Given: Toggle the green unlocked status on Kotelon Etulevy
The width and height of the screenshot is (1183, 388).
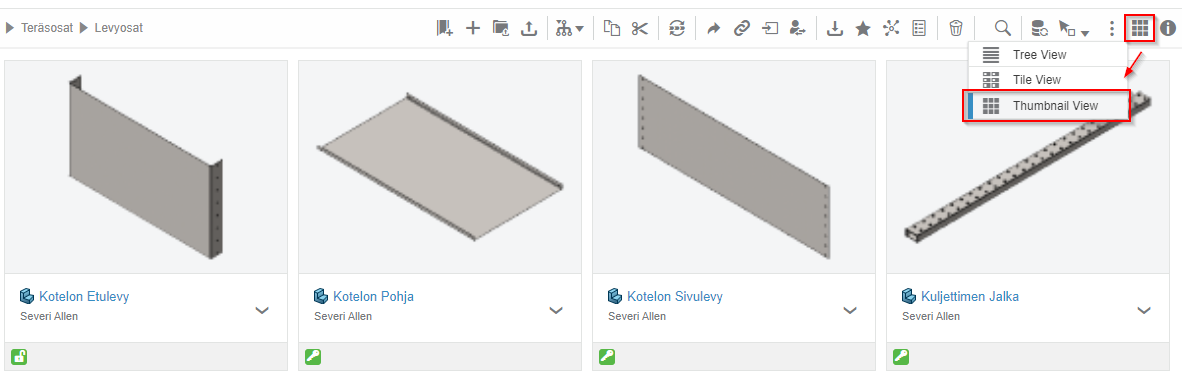Looking at the screenshot, I should (x=19, y=356).
